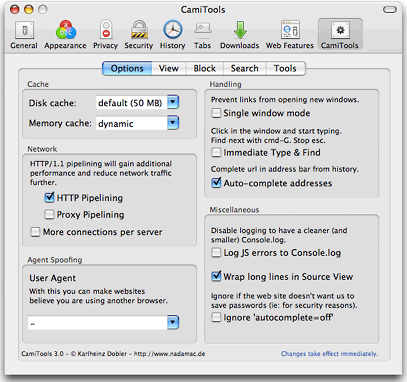This screenshot has height=382, width=407.
Task: Enable Log JS errors to Console.log
Action: 216,253
